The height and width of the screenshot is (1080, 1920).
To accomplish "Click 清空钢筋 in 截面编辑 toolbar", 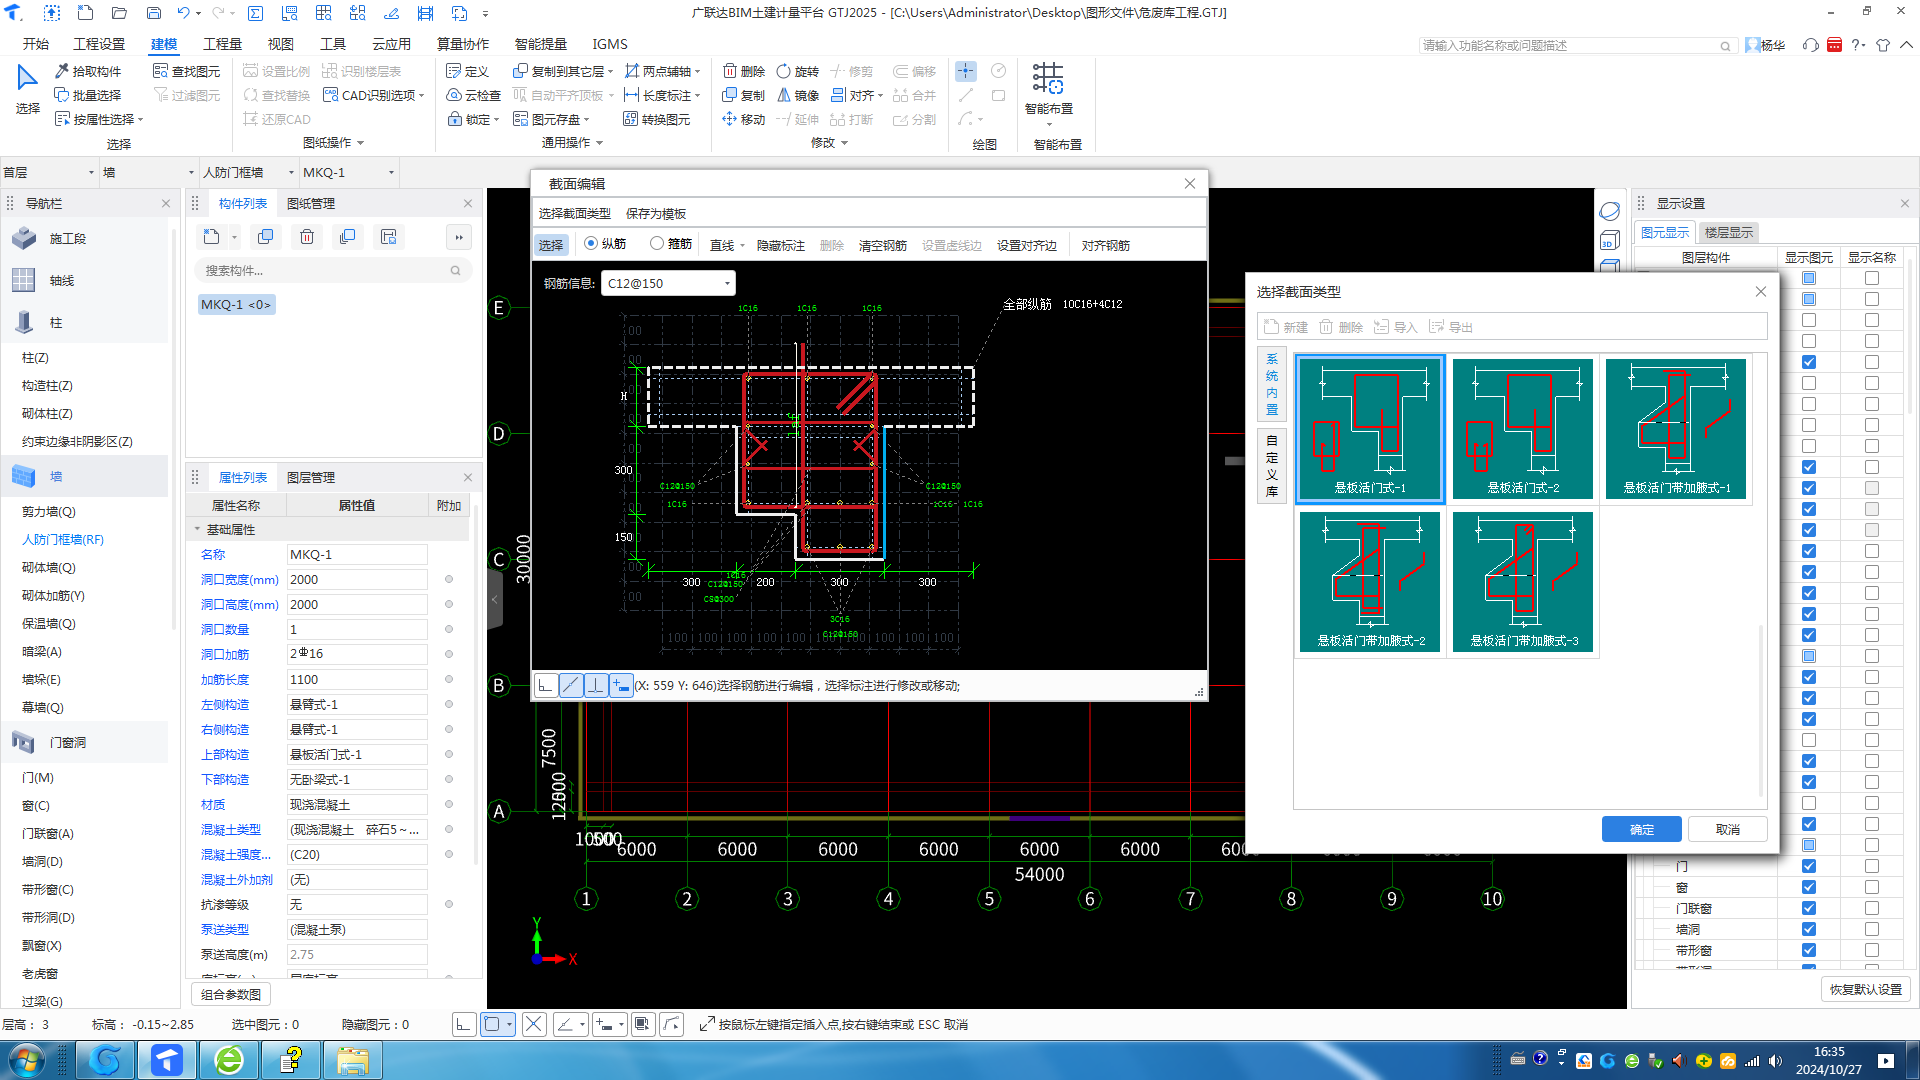I will (x=883, y=245).
